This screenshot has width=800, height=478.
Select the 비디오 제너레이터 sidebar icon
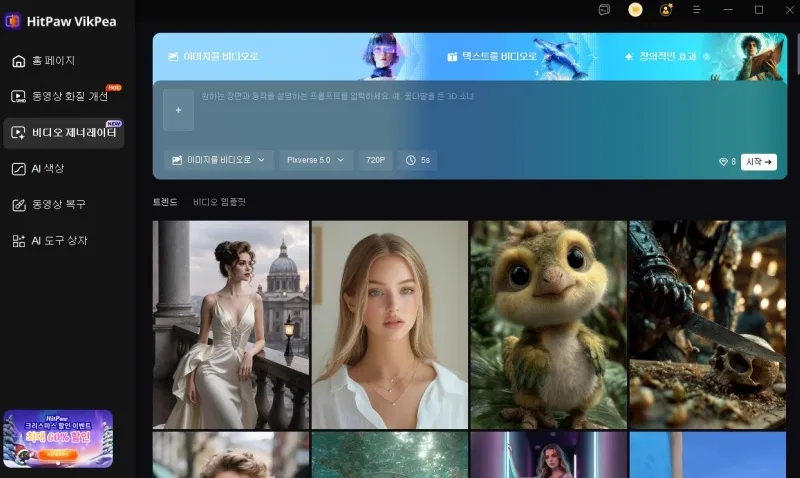18,133
